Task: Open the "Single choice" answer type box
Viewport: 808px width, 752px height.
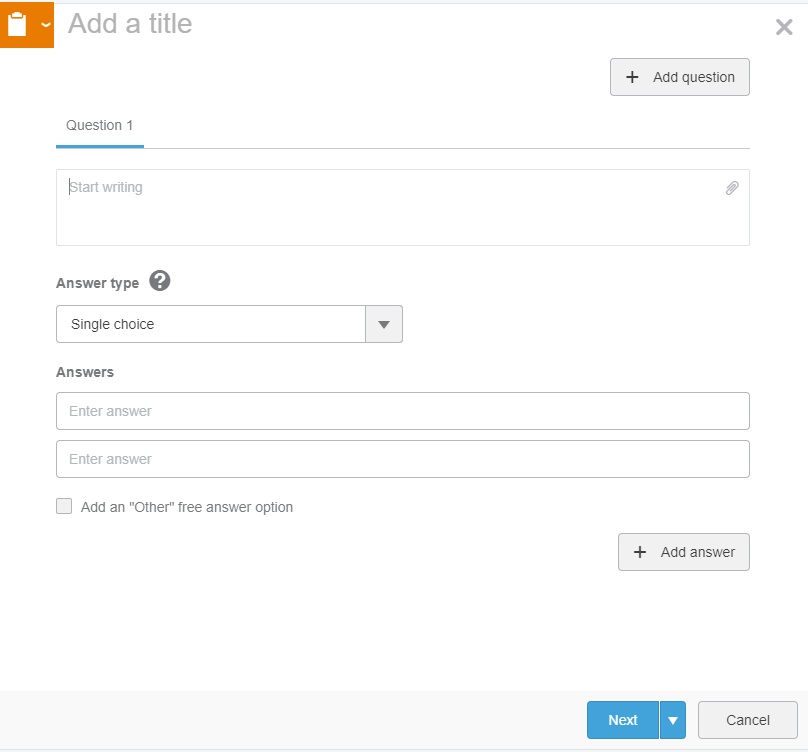Action: click(212, 324)
